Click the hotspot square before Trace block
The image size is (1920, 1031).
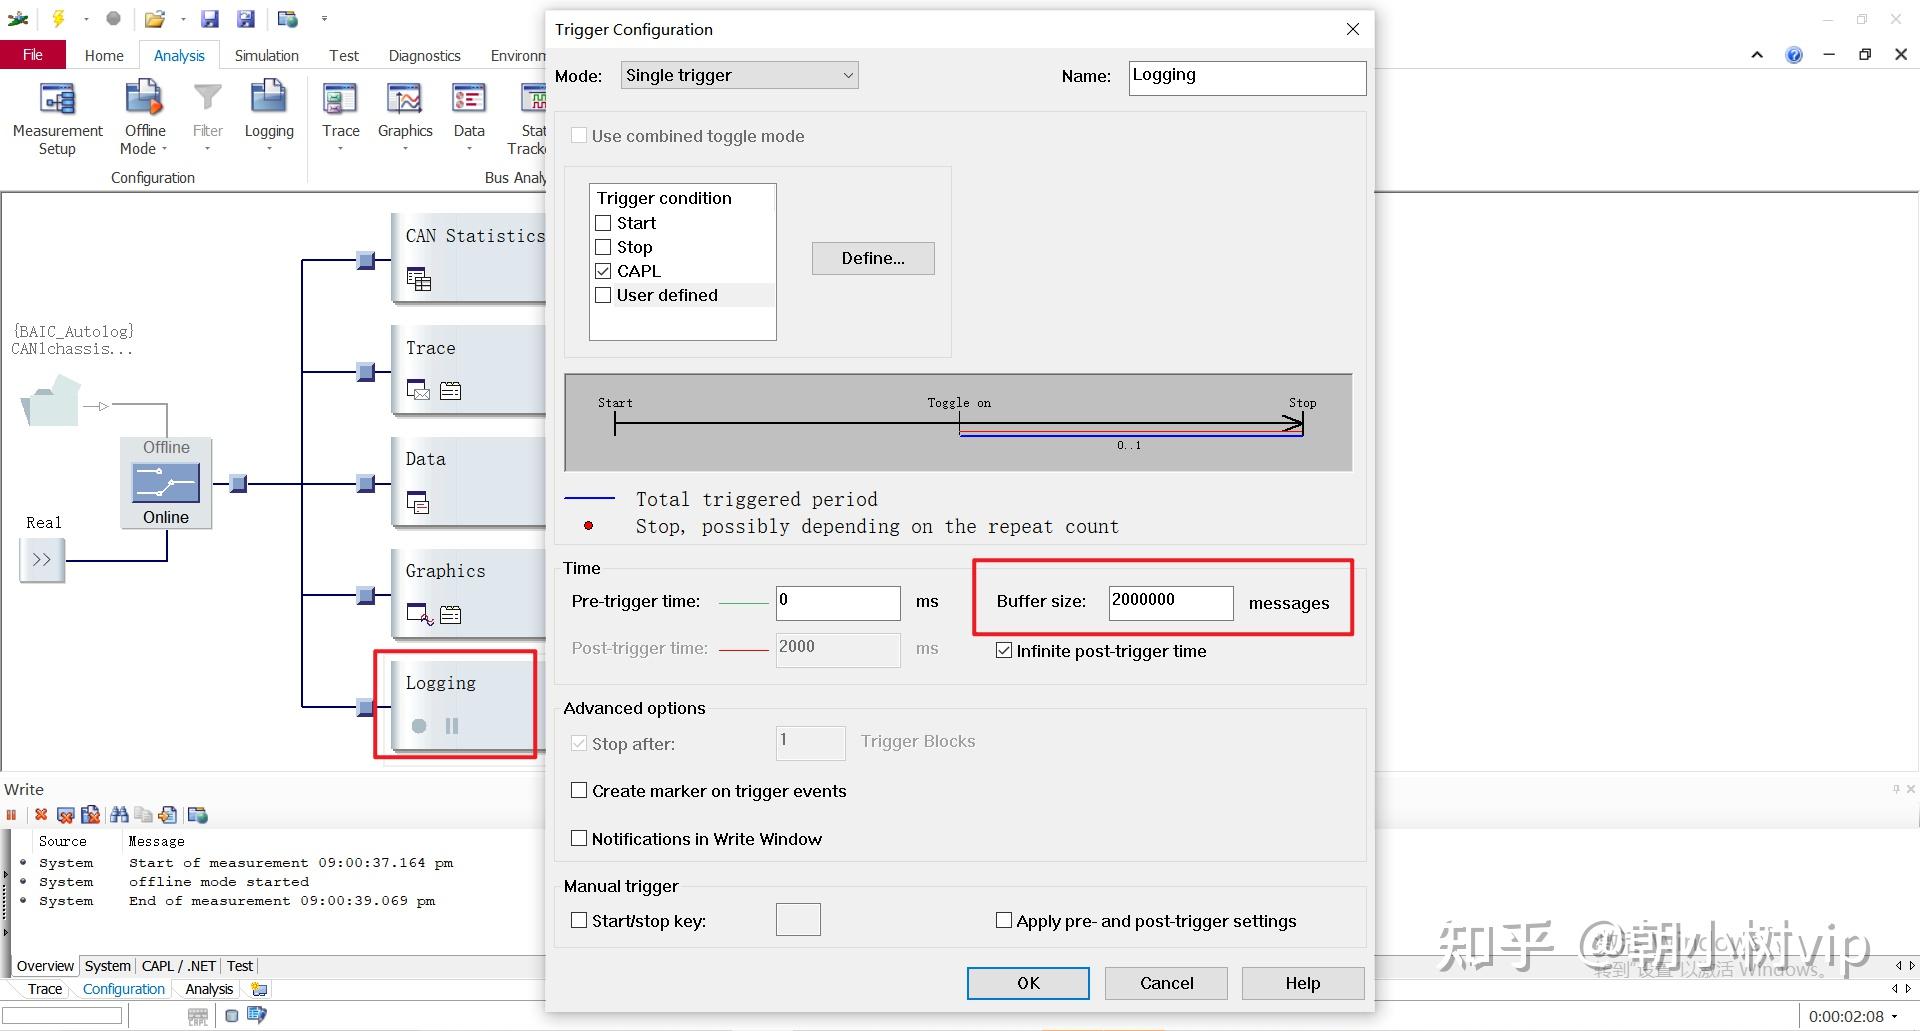pyautogui.click(x=366, y=372)
